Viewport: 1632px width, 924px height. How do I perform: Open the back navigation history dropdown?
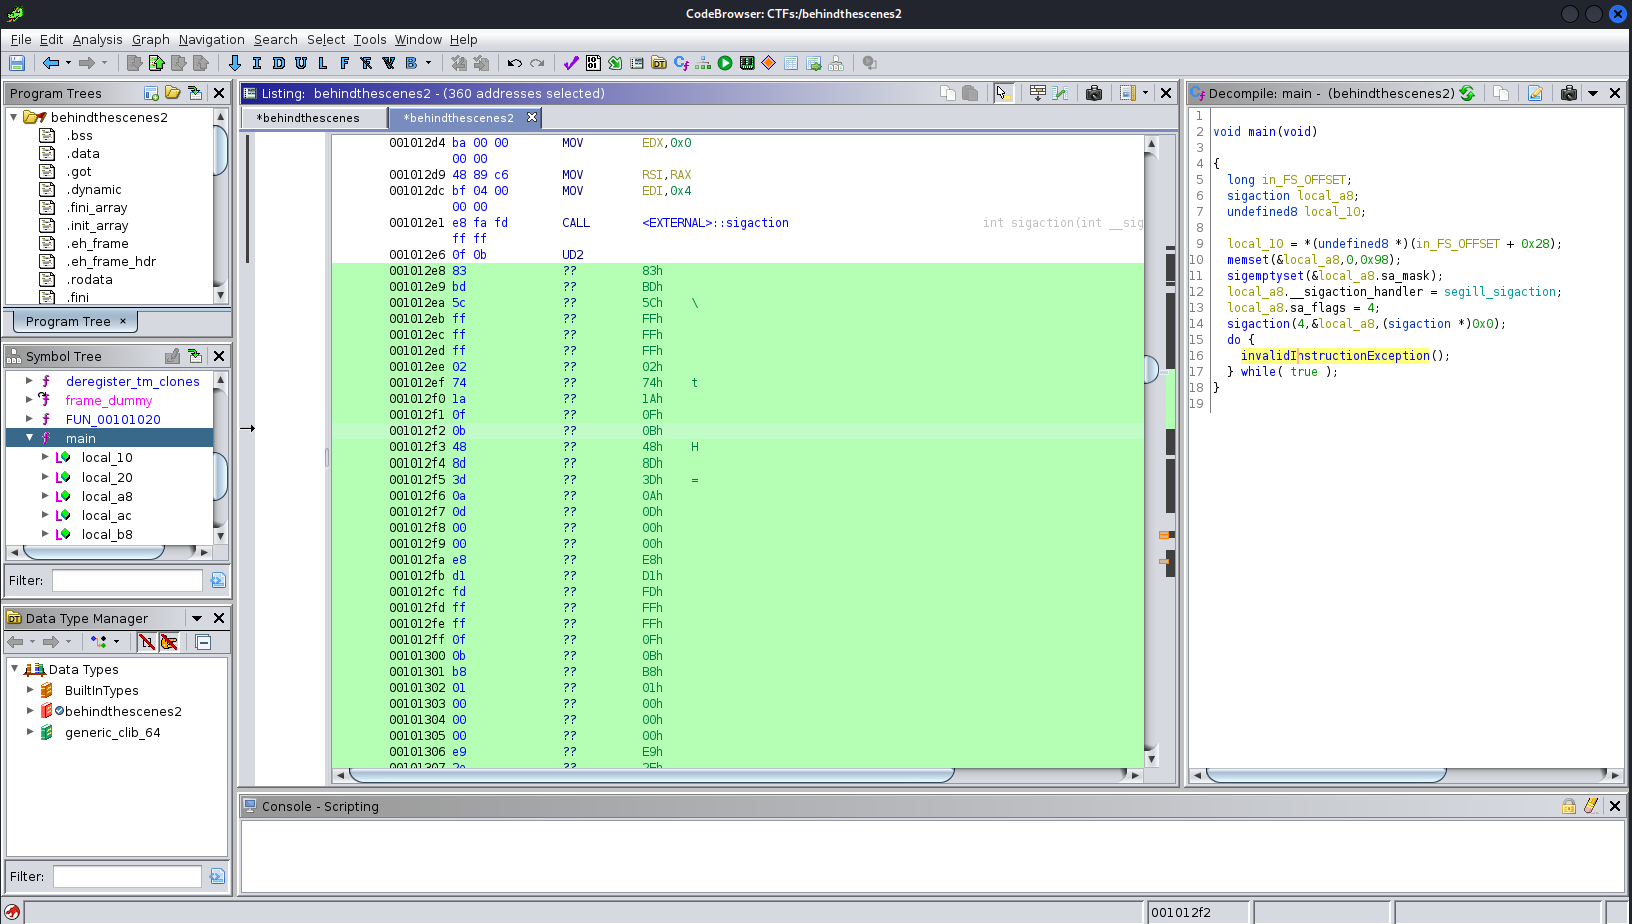tap(68, 63)
